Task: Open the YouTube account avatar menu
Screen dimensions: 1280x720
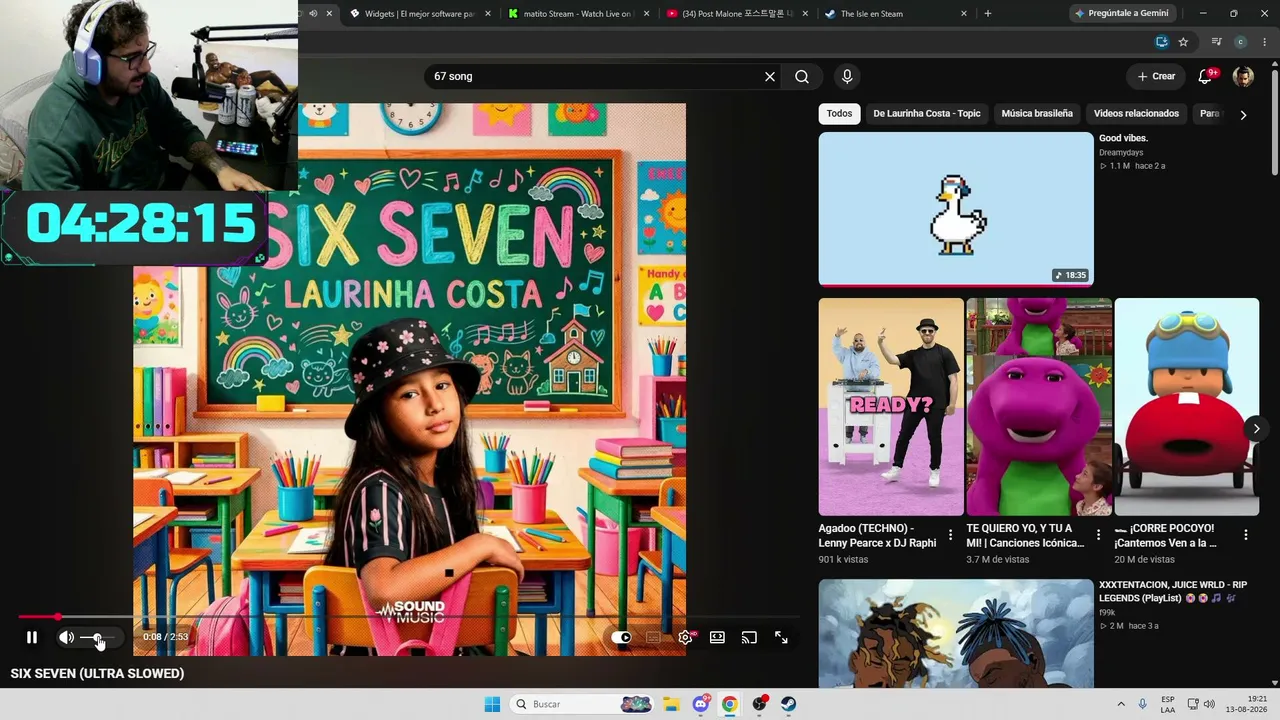Action: tap(1243, 76)
